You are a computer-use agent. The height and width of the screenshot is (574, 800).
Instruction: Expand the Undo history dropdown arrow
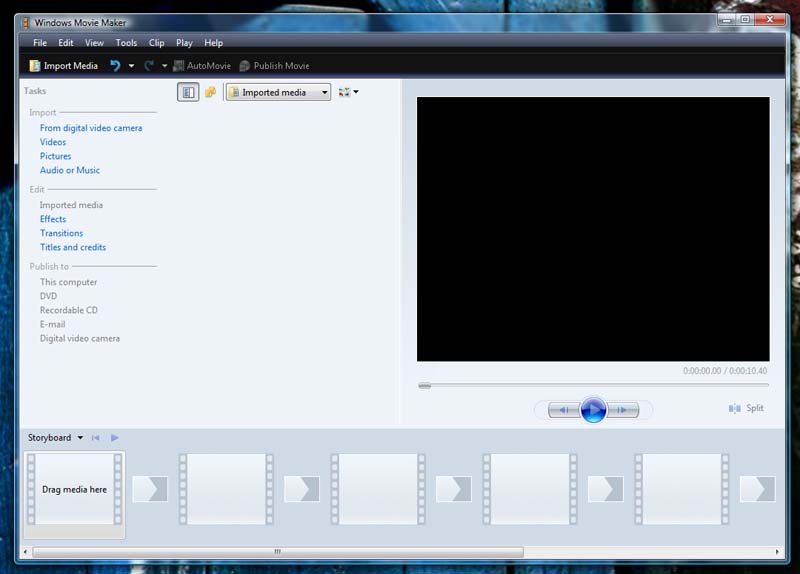[131, 66]
